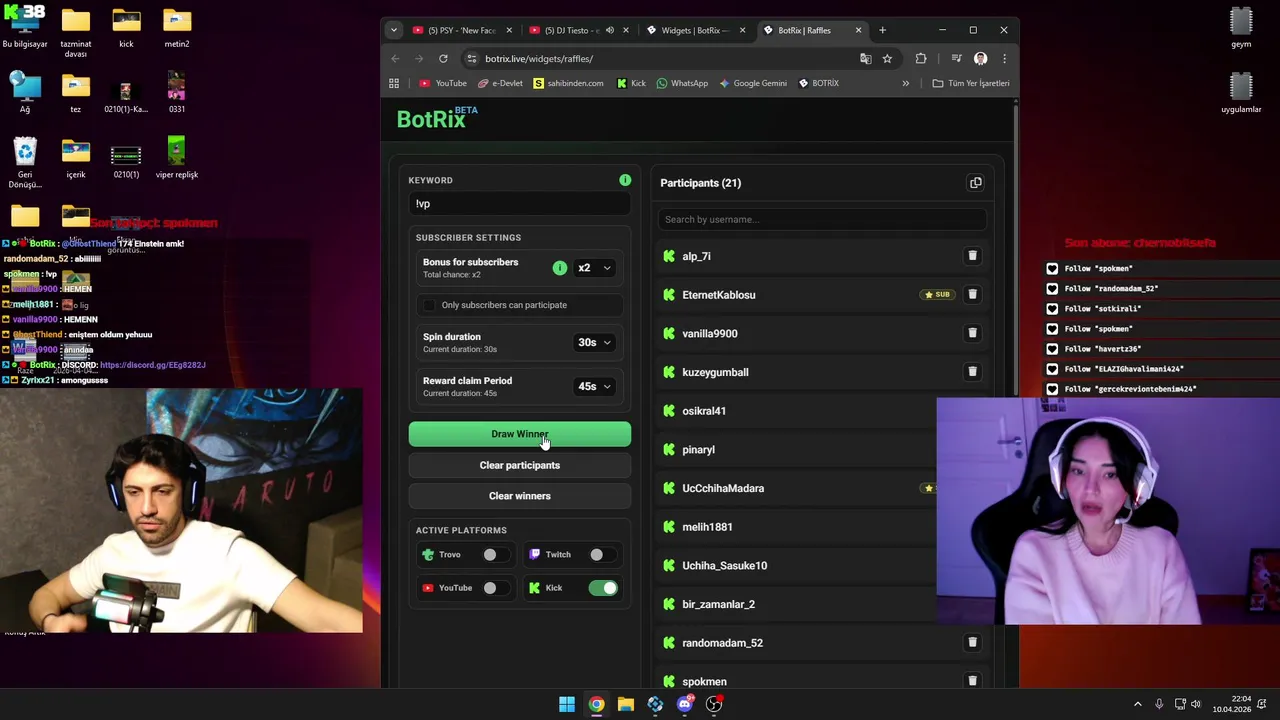1280x720 pixels.
Task: Click the Clear winners button
Action: (x=520, y=496)
